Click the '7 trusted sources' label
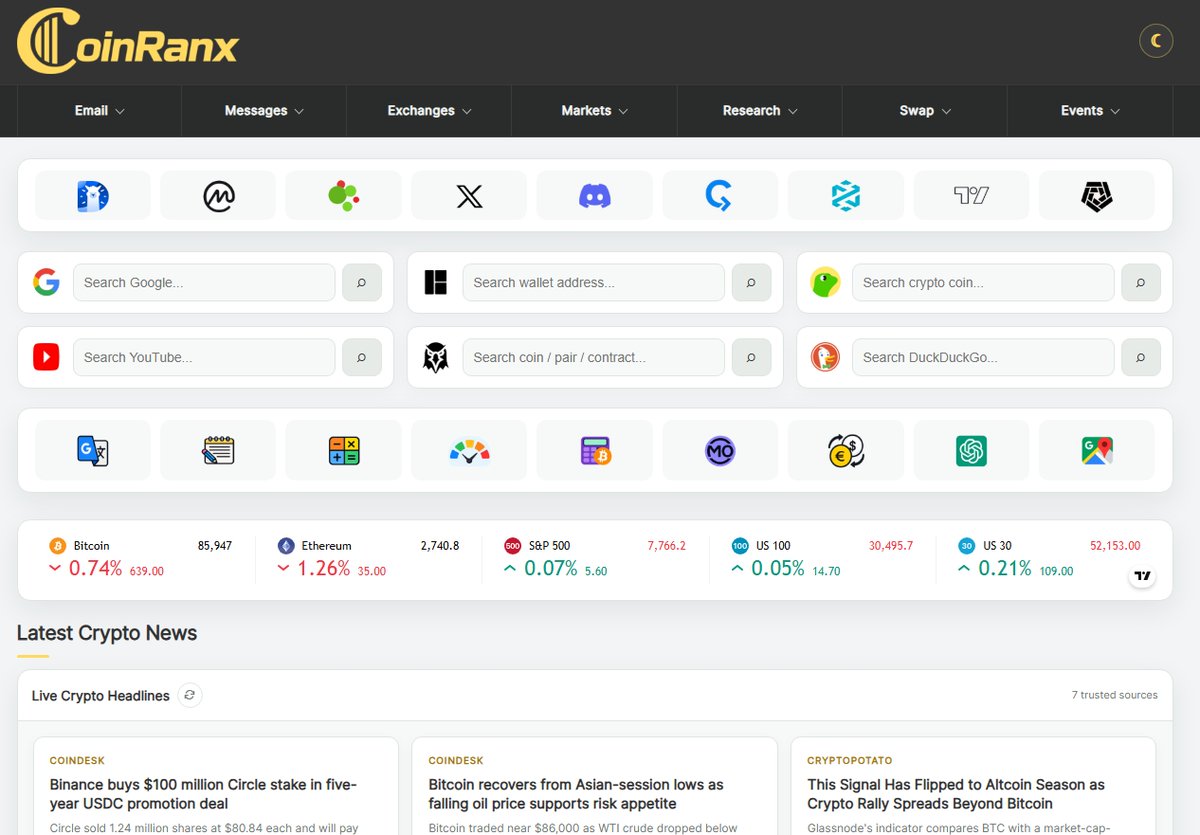This screenshot has height=835, width=1200. click(x=1115, y=695)
